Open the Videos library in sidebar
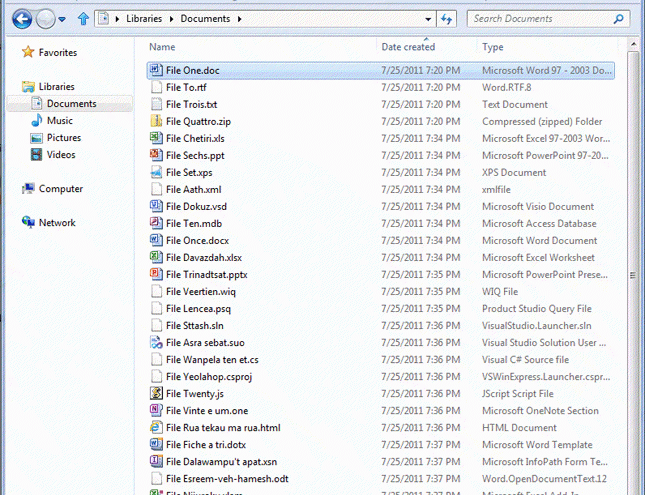This screenshot has width=645, height=495. 61,155
